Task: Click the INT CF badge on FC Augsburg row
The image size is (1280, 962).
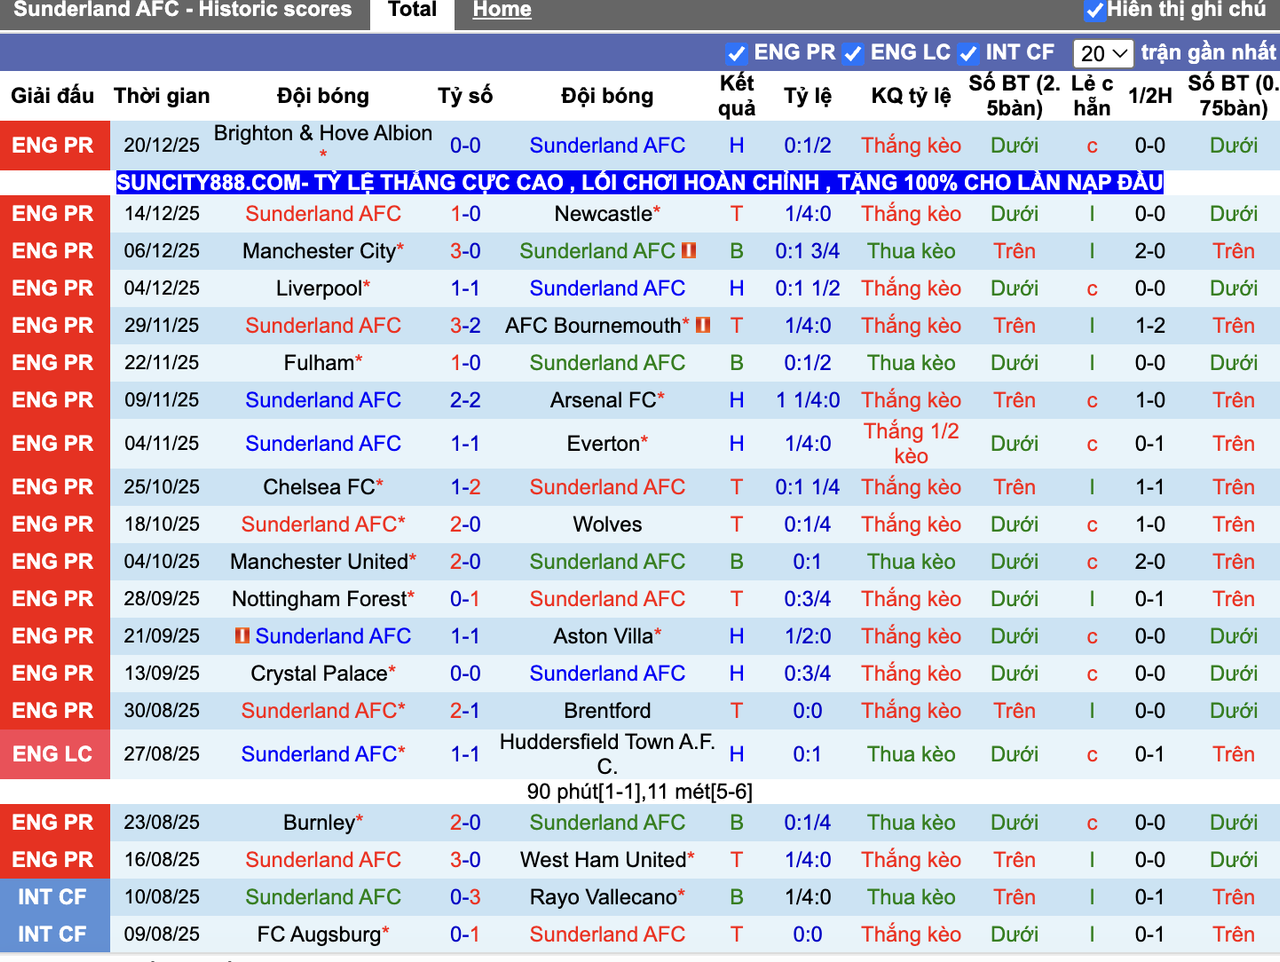Action: (55, 934)
